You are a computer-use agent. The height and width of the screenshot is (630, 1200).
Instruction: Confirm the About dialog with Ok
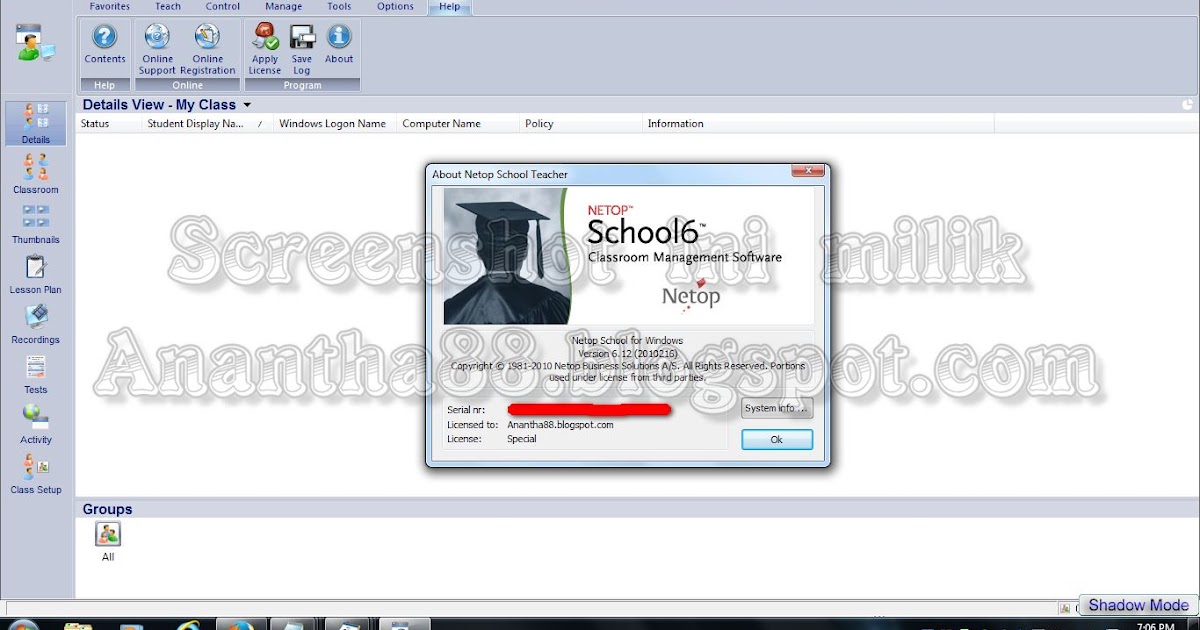click(777, 440)
